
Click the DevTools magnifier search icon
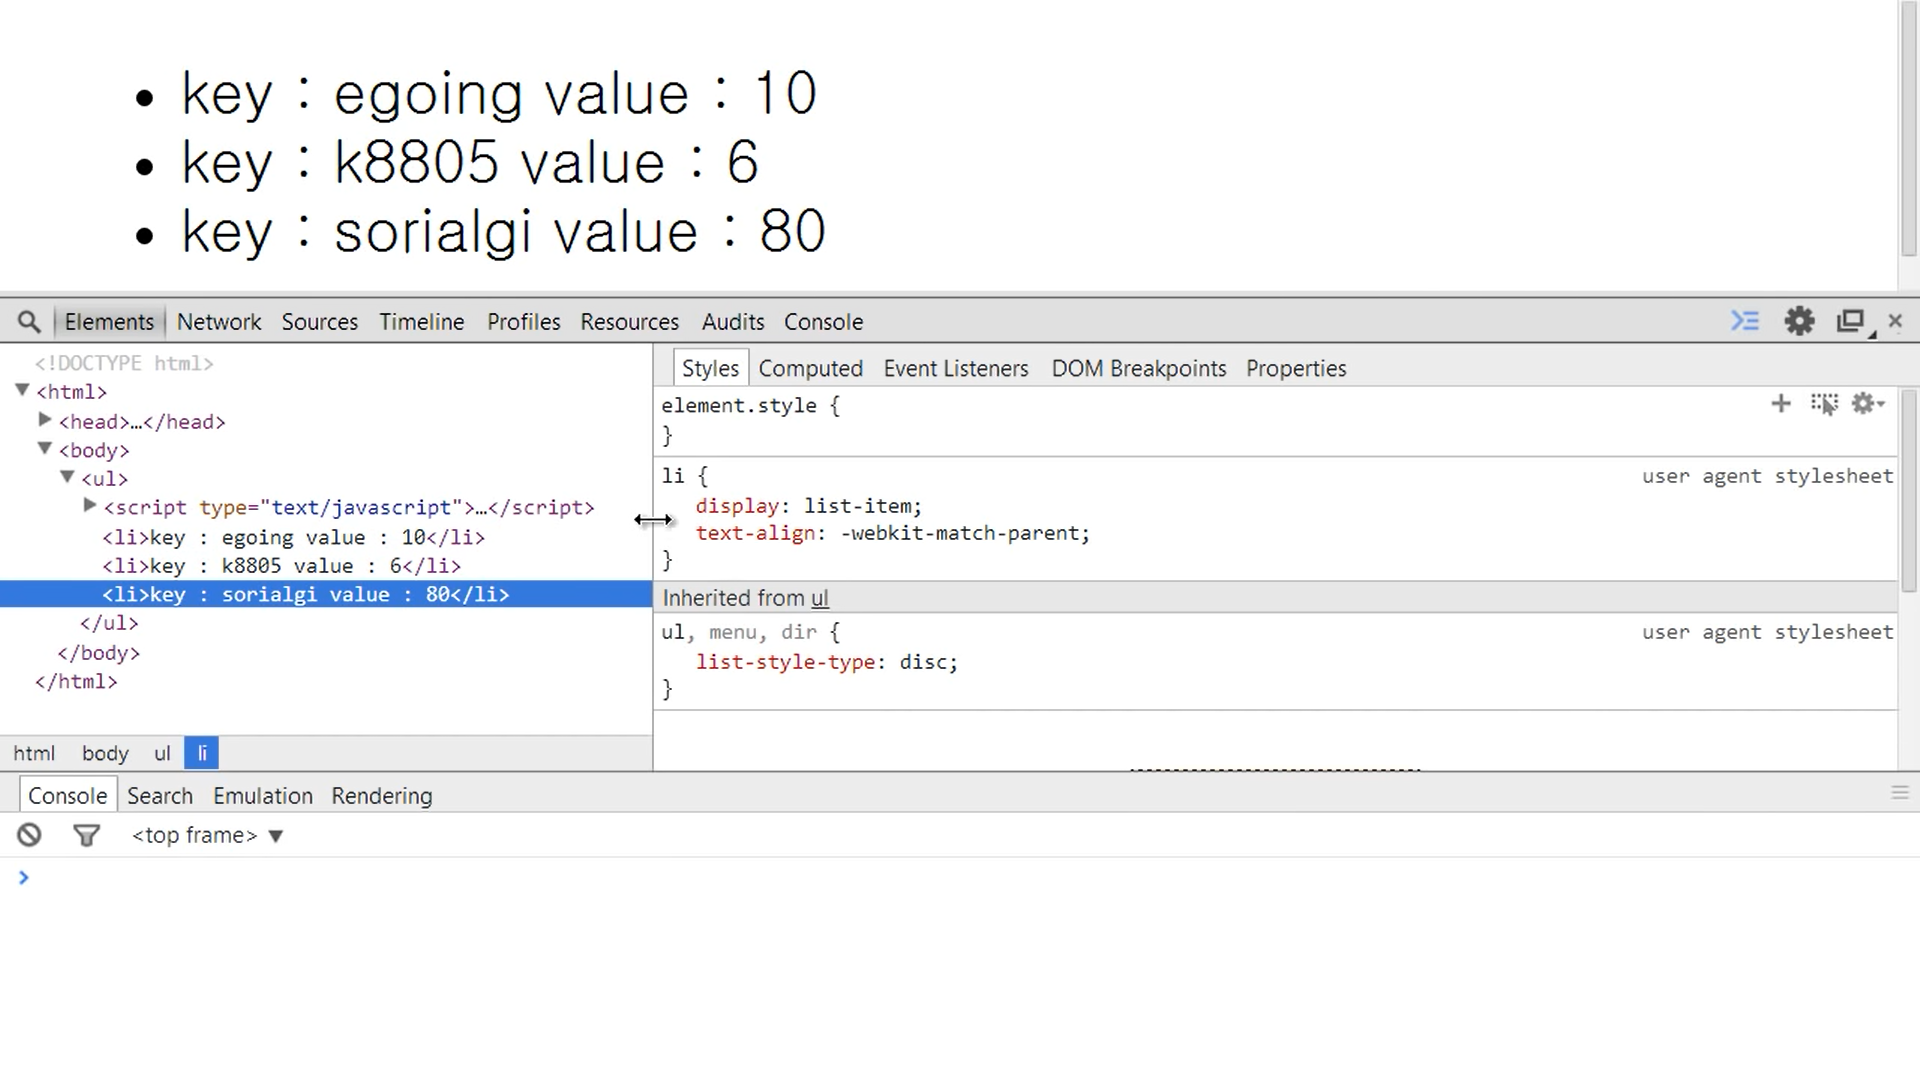coord(29,322)
